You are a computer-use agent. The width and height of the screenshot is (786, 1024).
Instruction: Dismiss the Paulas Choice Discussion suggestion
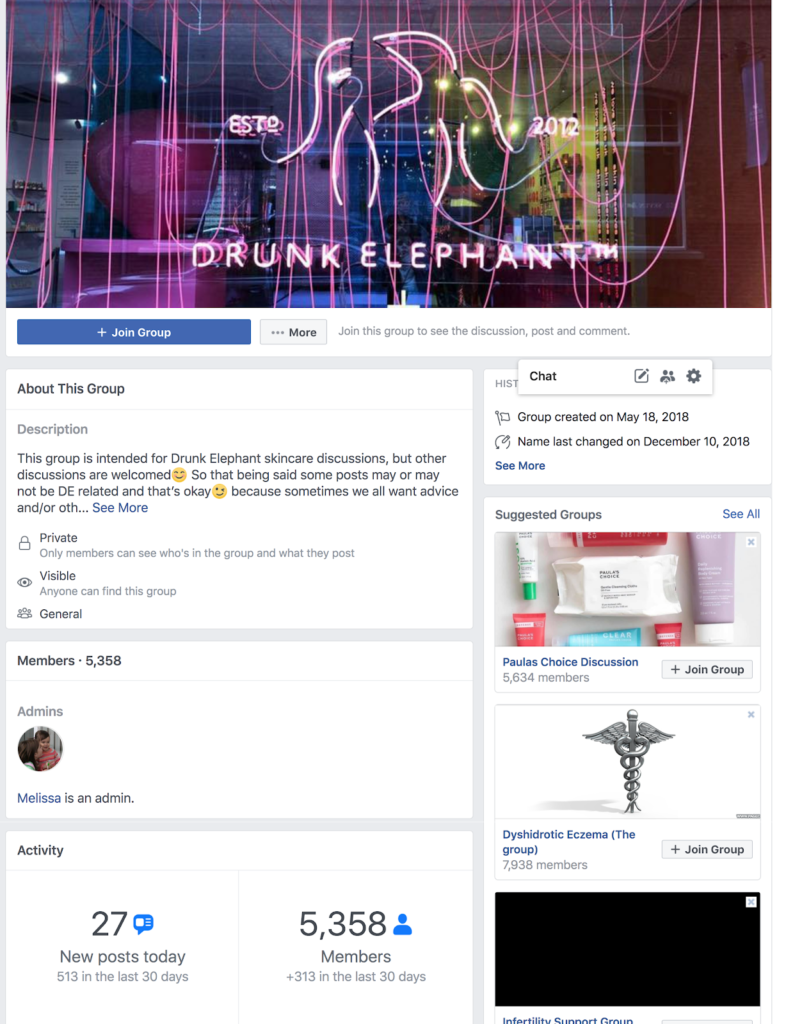tap(751, 542)
